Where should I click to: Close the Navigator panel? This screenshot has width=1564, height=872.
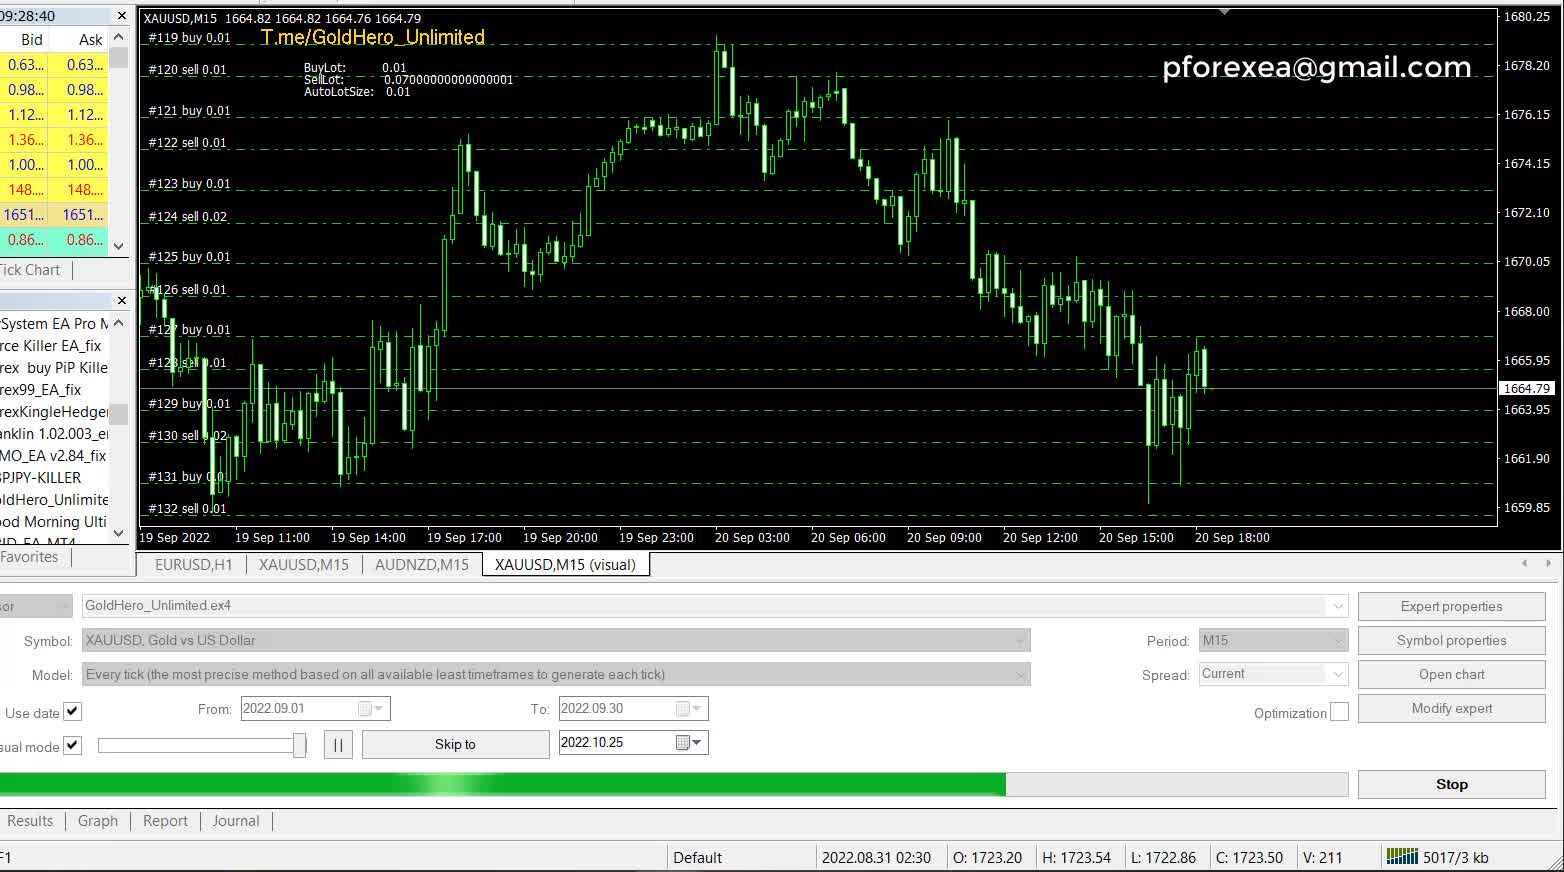(122, 300)
